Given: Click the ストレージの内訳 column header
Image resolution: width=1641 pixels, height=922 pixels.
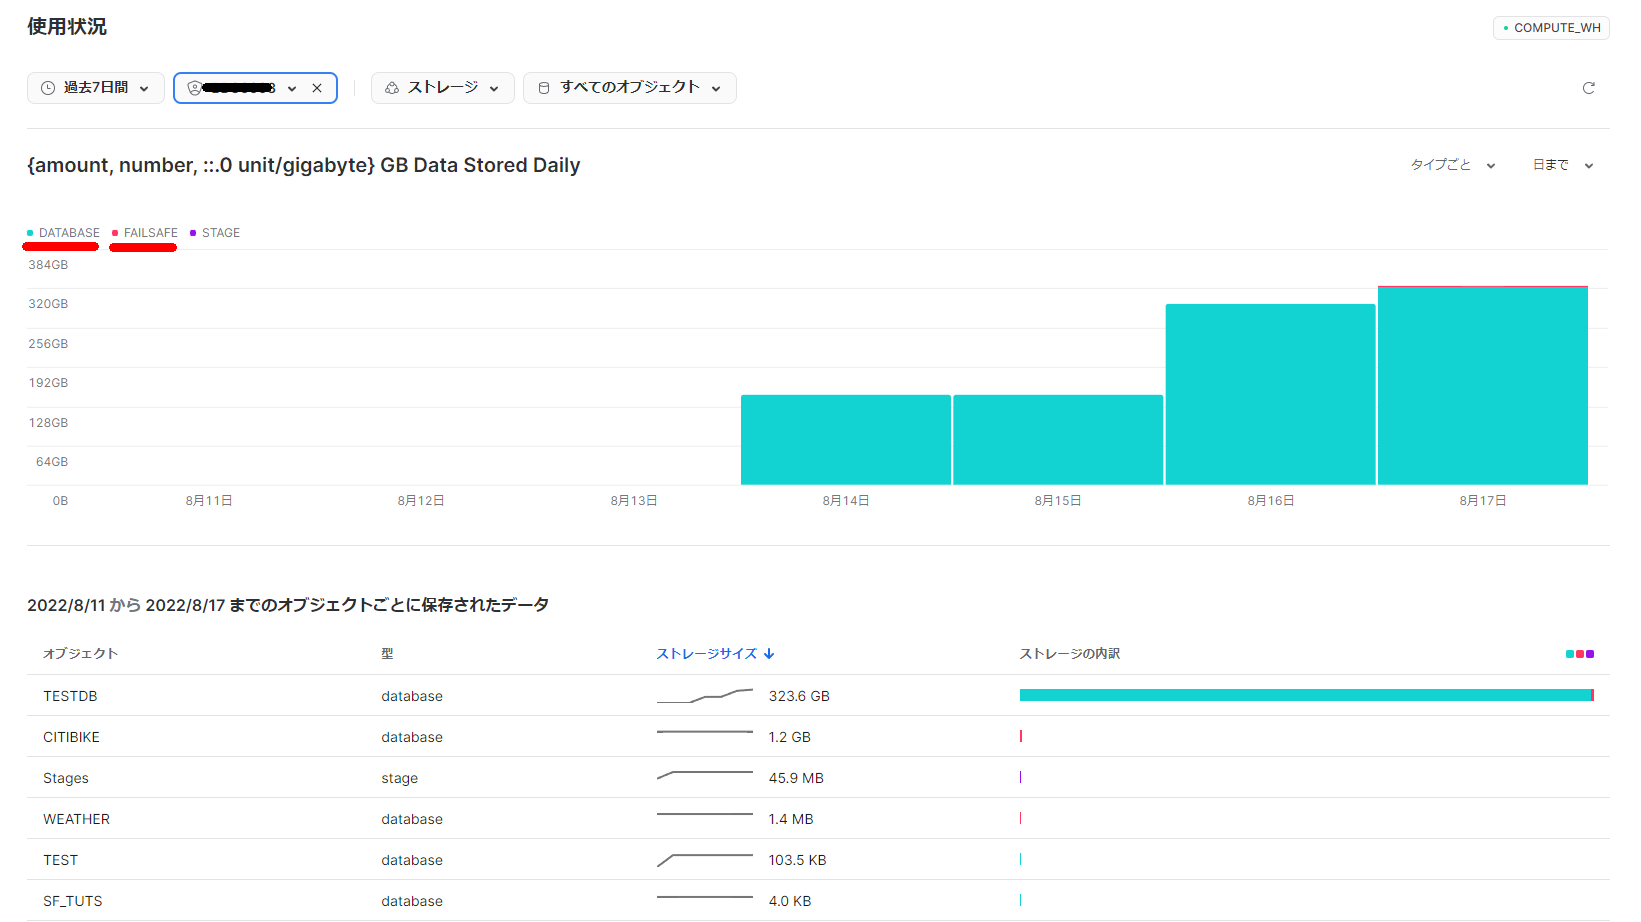Looking at the screenshot, I should coord(1069,654).
